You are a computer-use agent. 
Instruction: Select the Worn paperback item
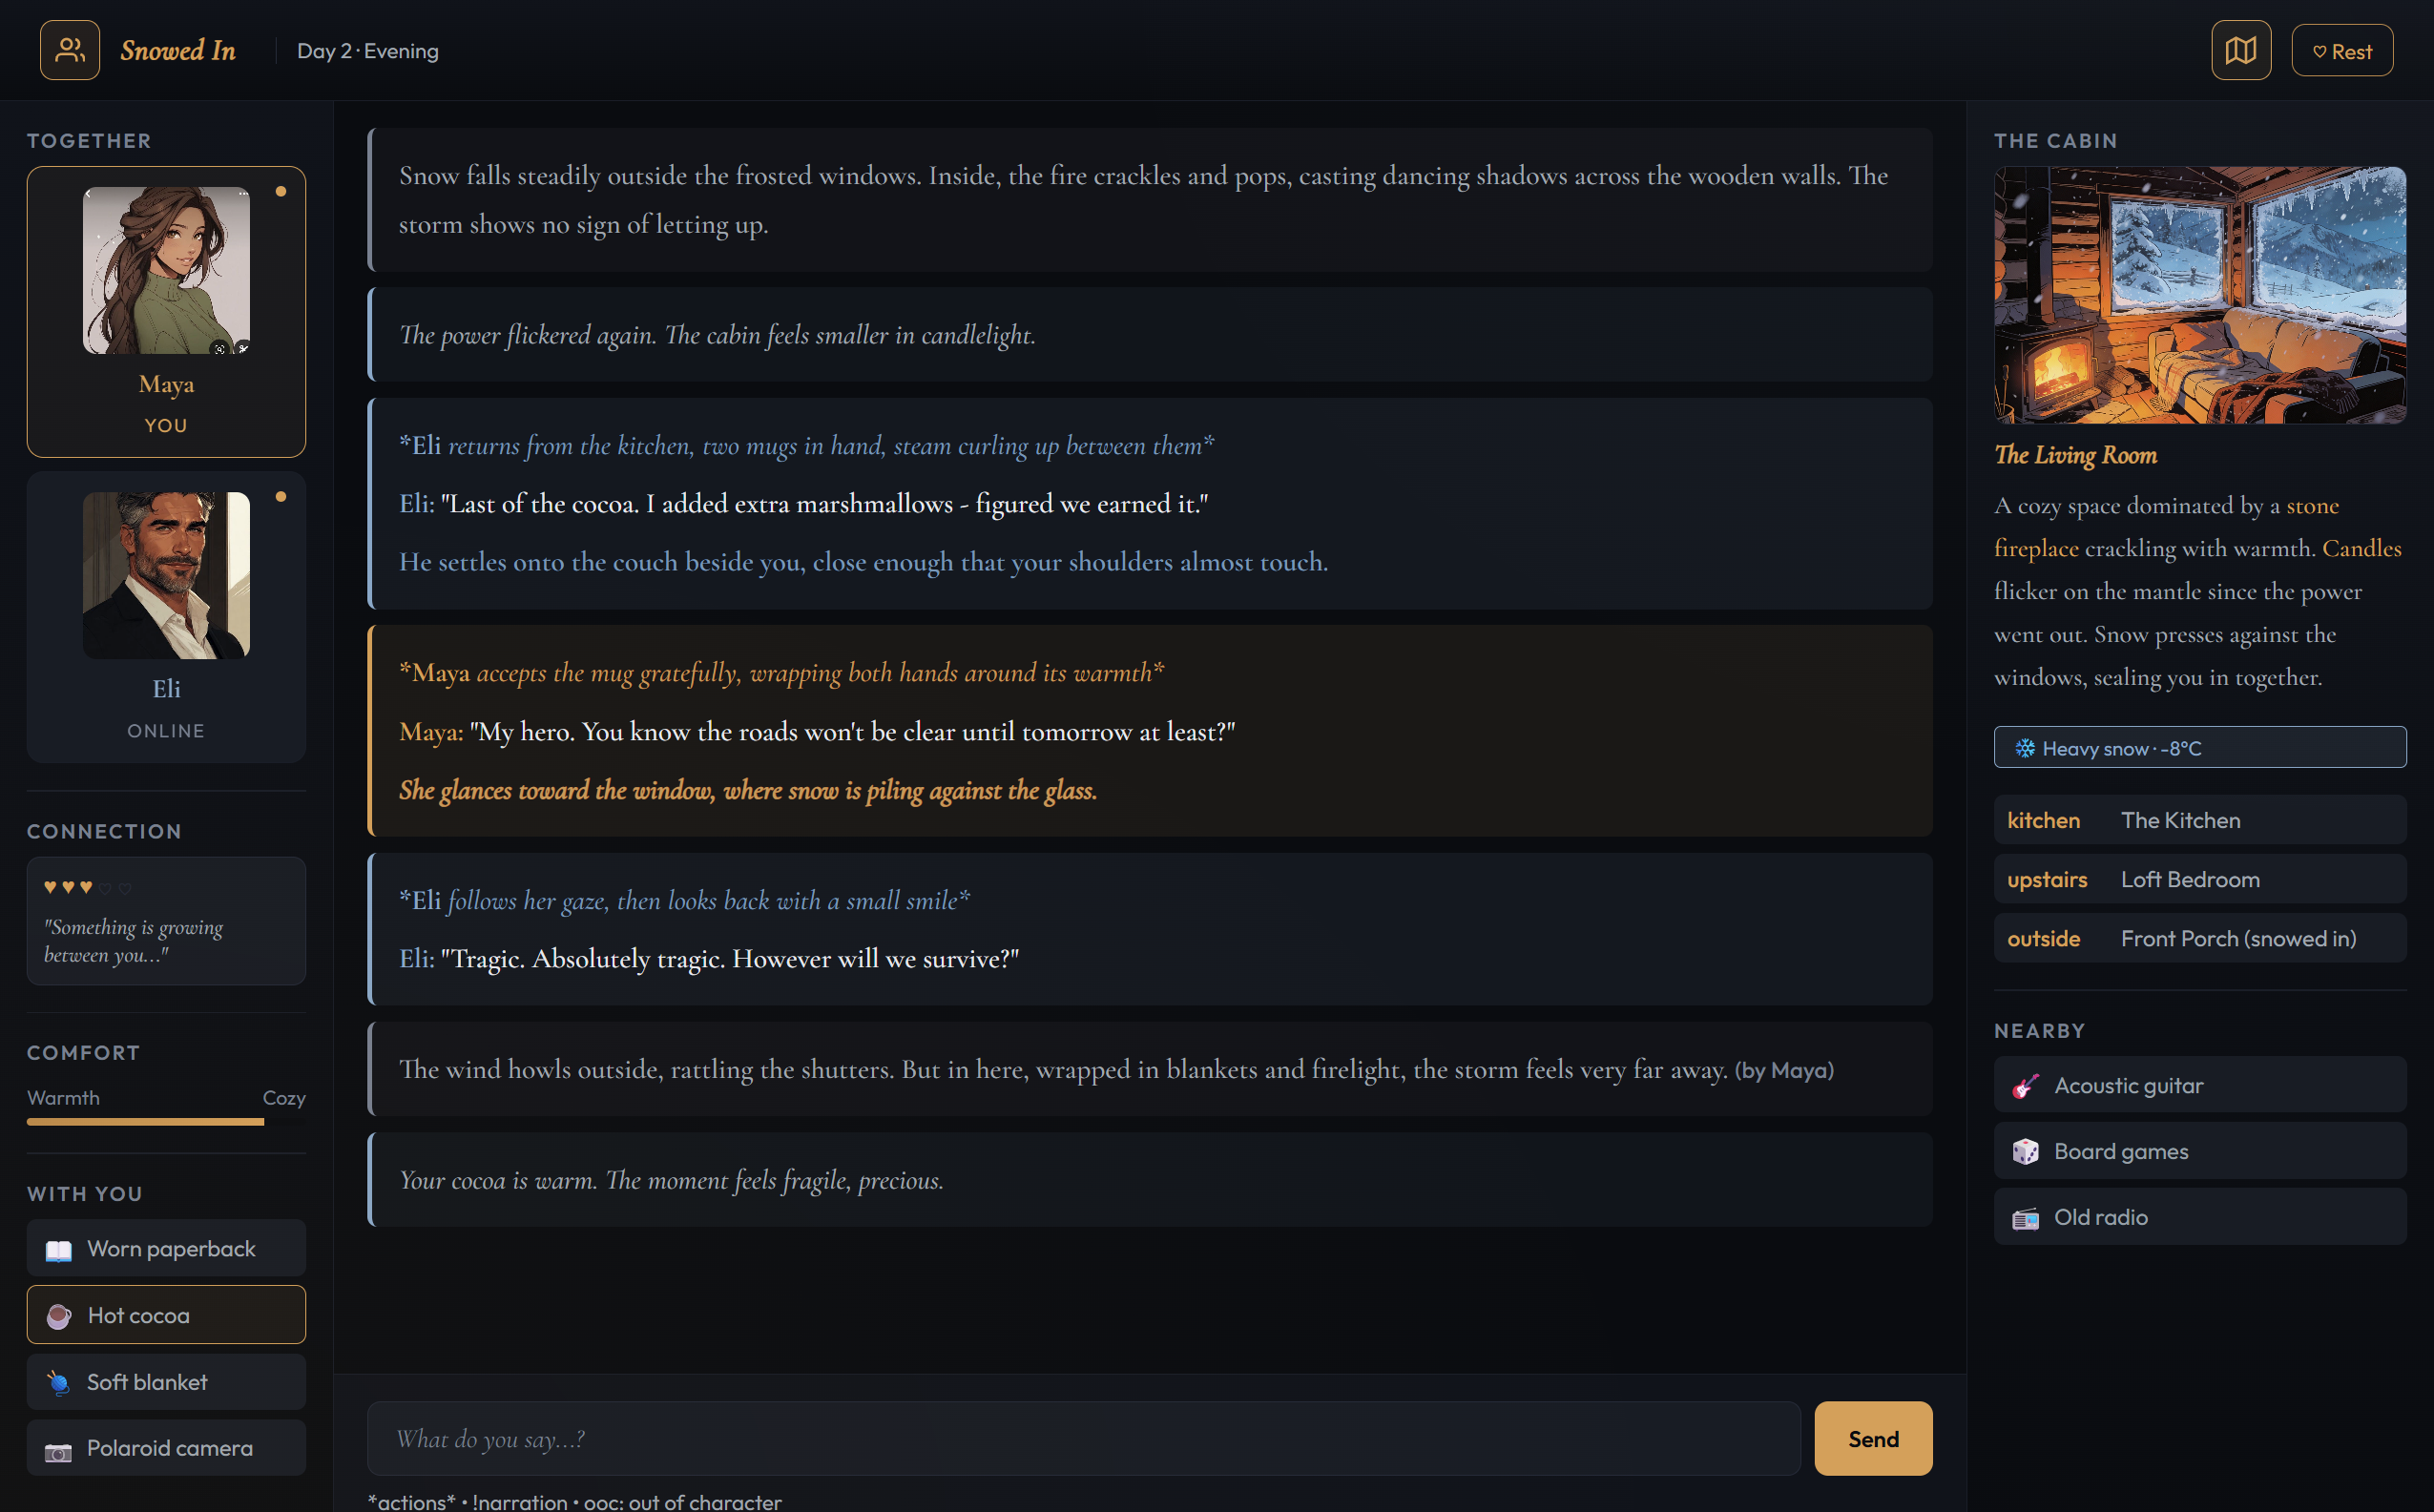tap(166, 1248)
